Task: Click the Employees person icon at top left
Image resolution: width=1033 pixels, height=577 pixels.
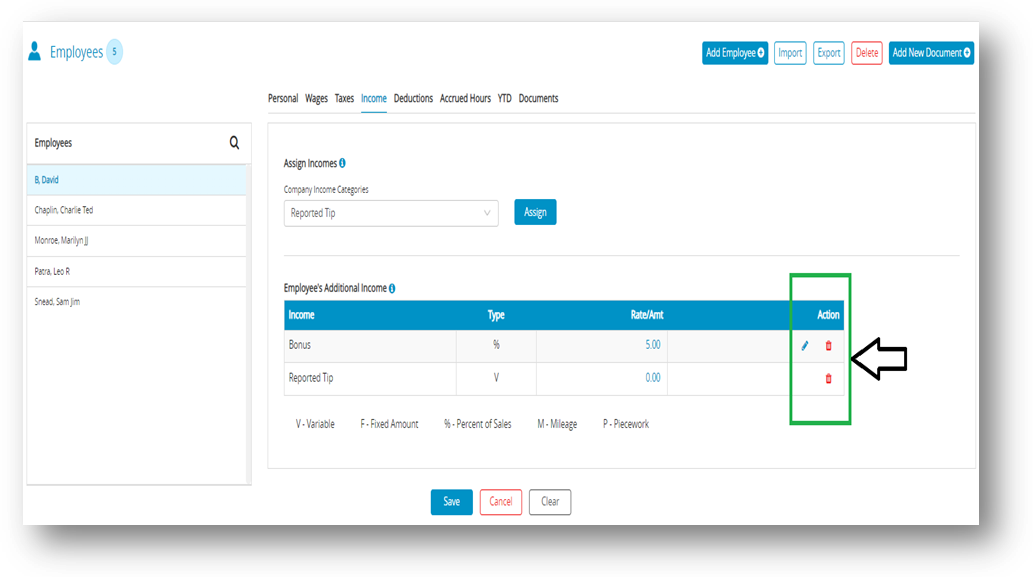Action: (33, 52)
